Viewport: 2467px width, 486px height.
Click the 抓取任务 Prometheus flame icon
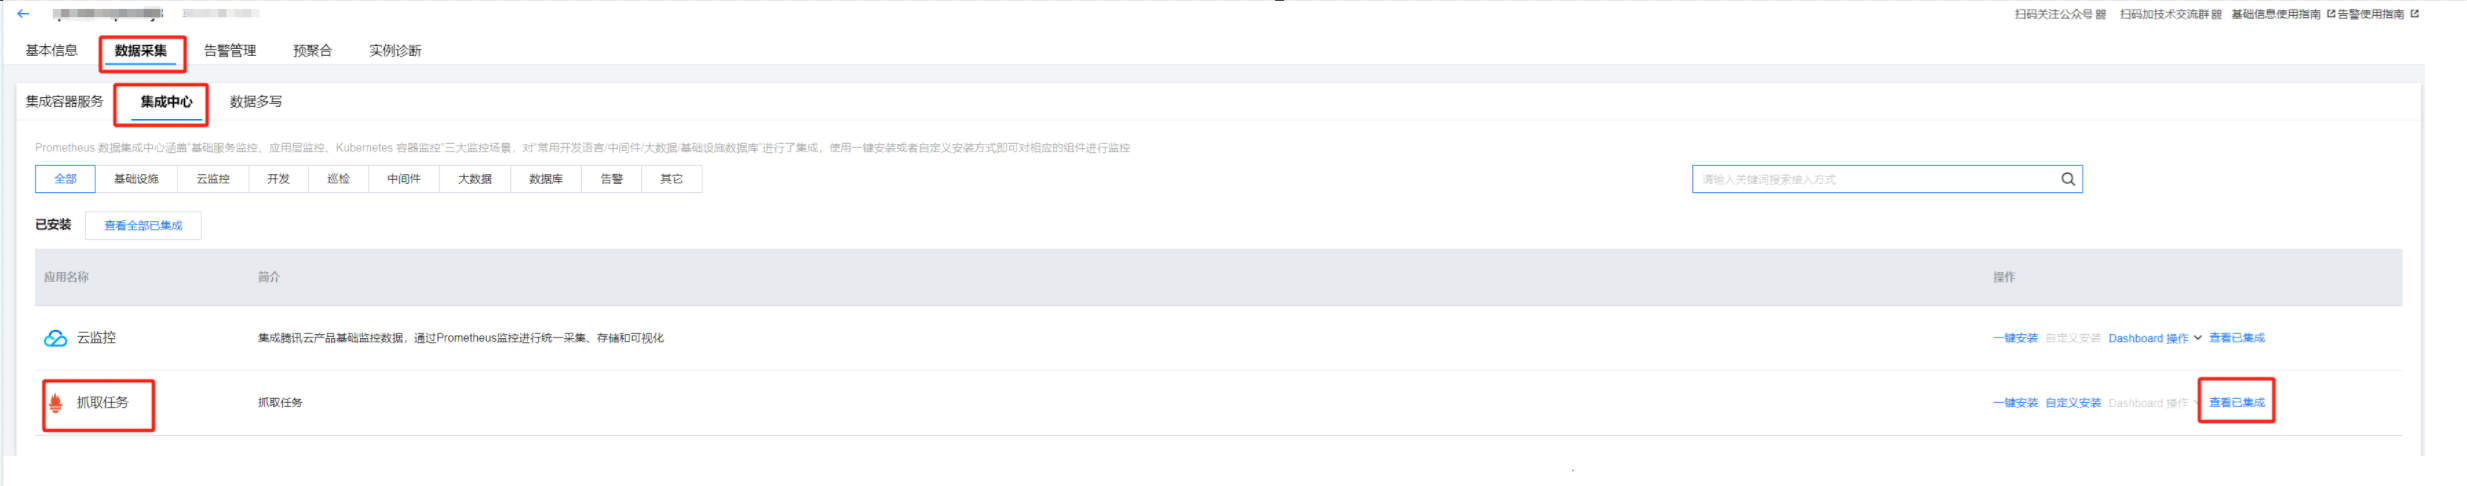[x=56, y=403]
